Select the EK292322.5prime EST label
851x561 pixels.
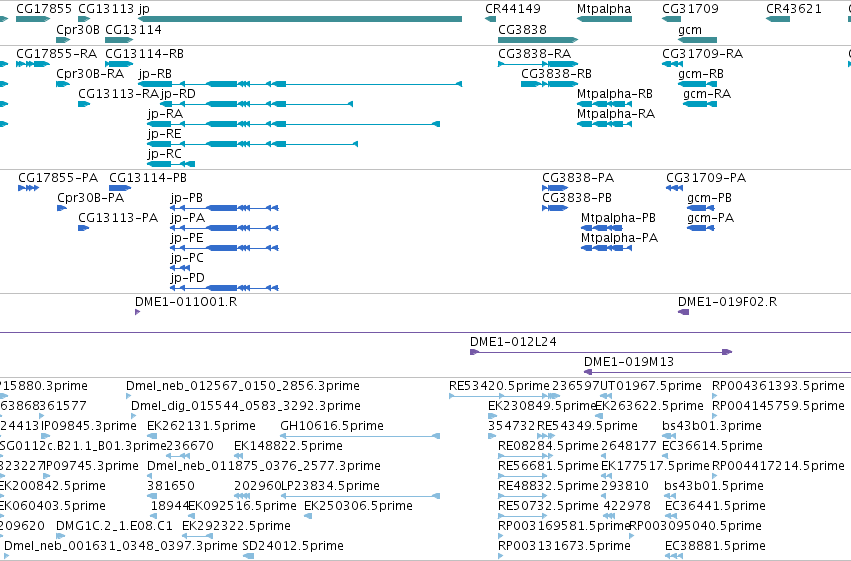point(237,526)
